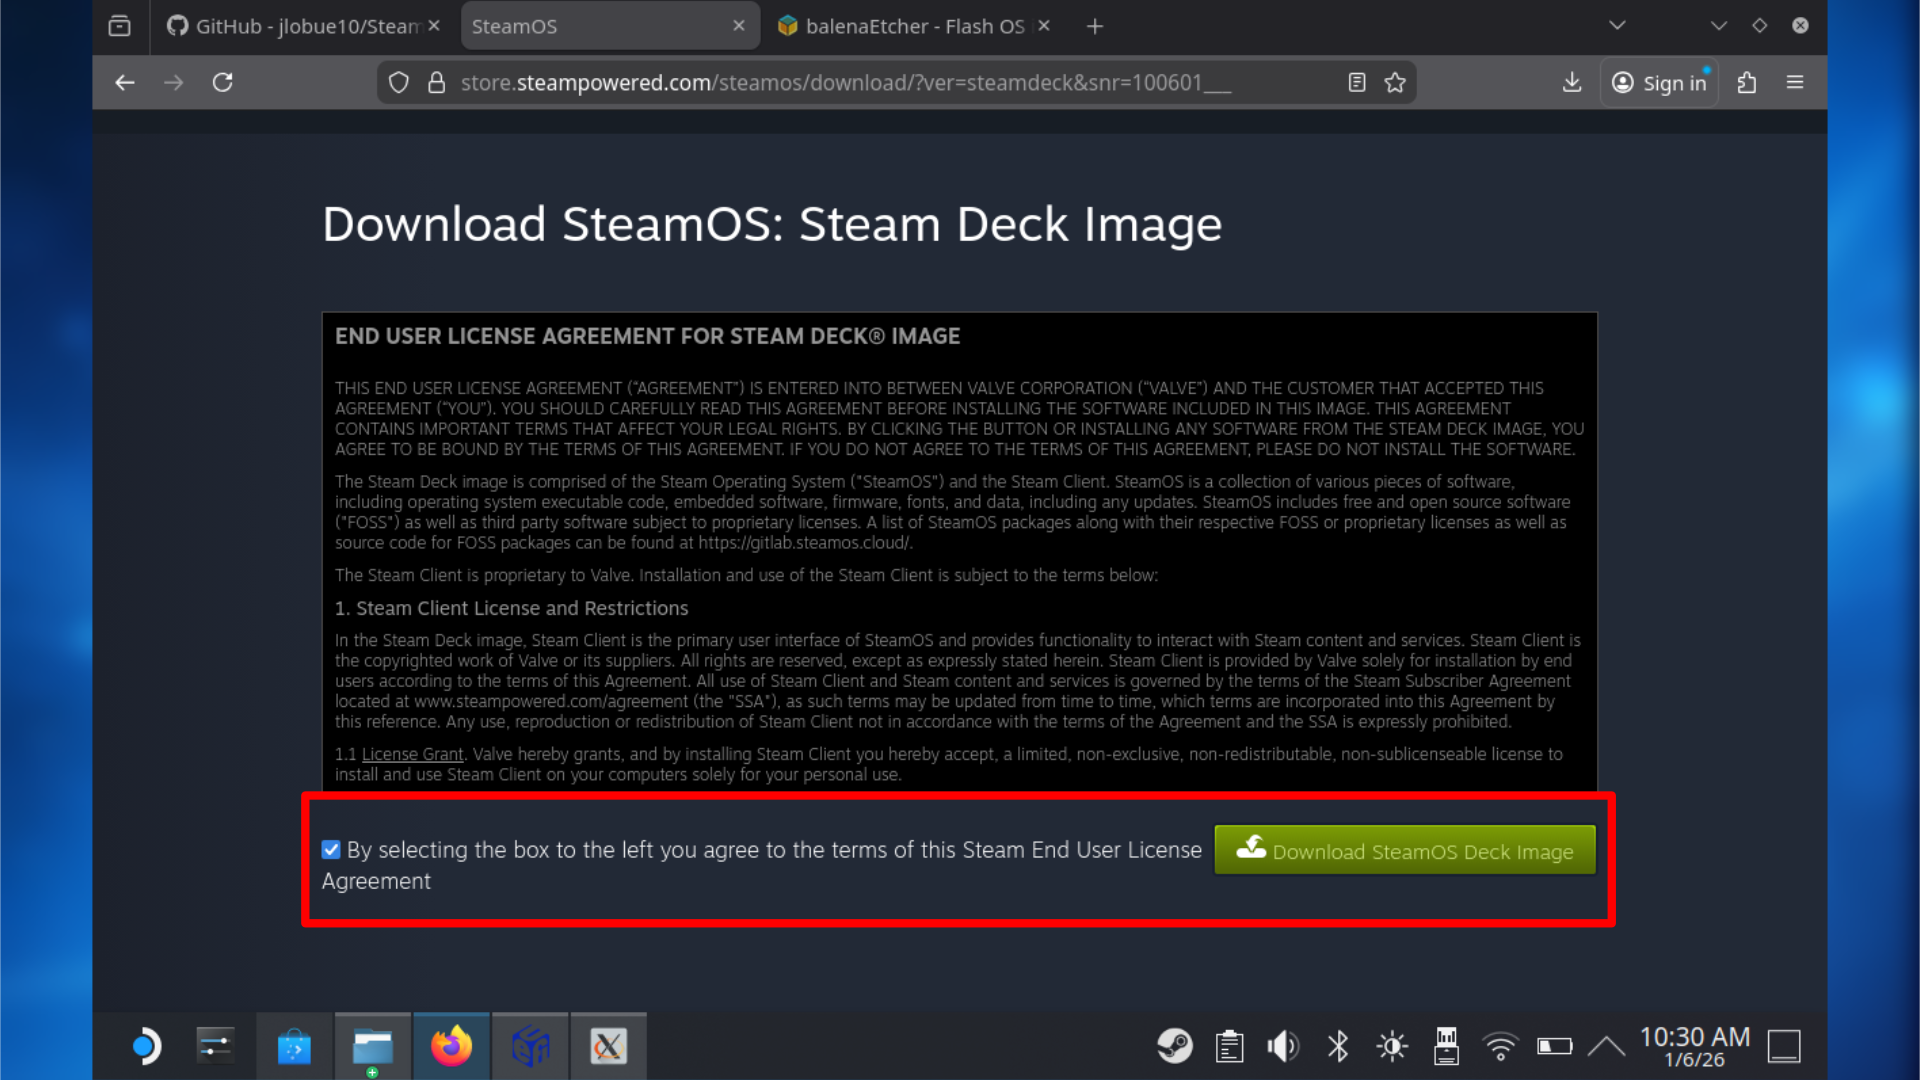Click the Bluetooth tray icon
Screen dimensions: 1920x1080
[x=1338, y=1046]
